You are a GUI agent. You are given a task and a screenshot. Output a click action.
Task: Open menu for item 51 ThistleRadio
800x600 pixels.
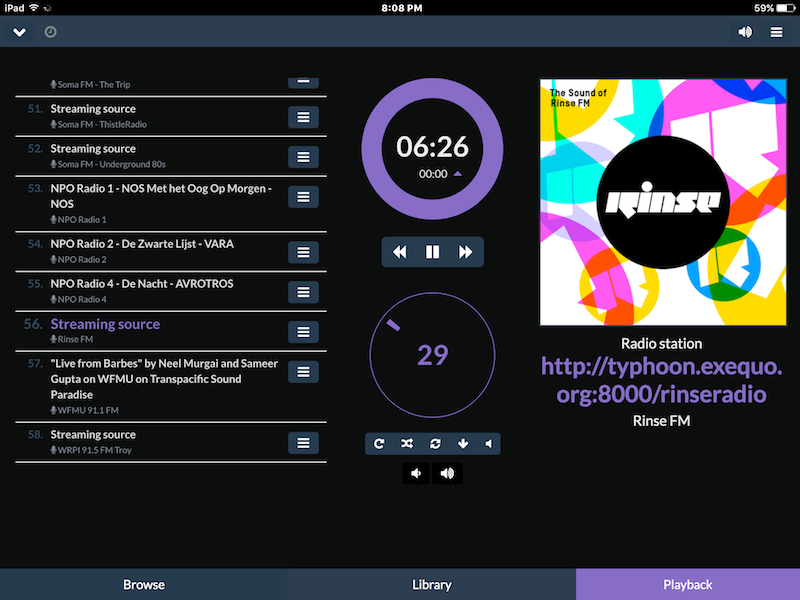pos(304,117)
